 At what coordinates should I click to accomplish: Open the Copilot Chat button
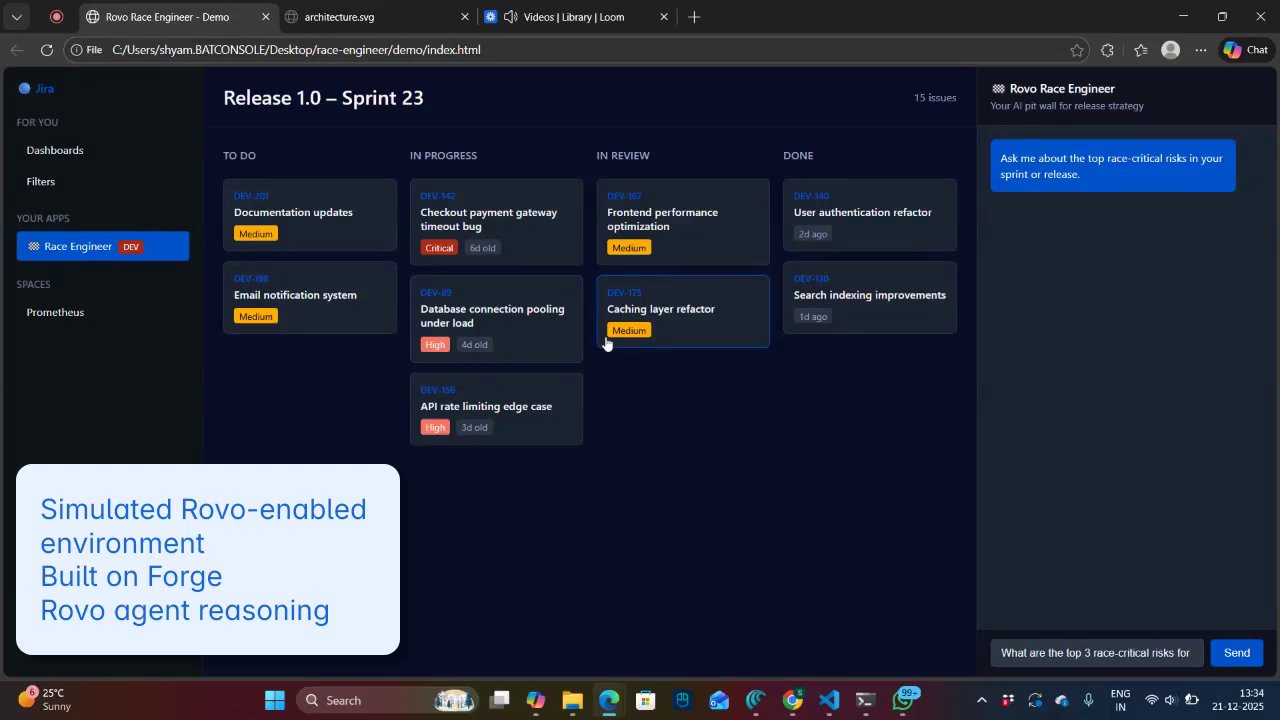click(x=1246, y=50)
